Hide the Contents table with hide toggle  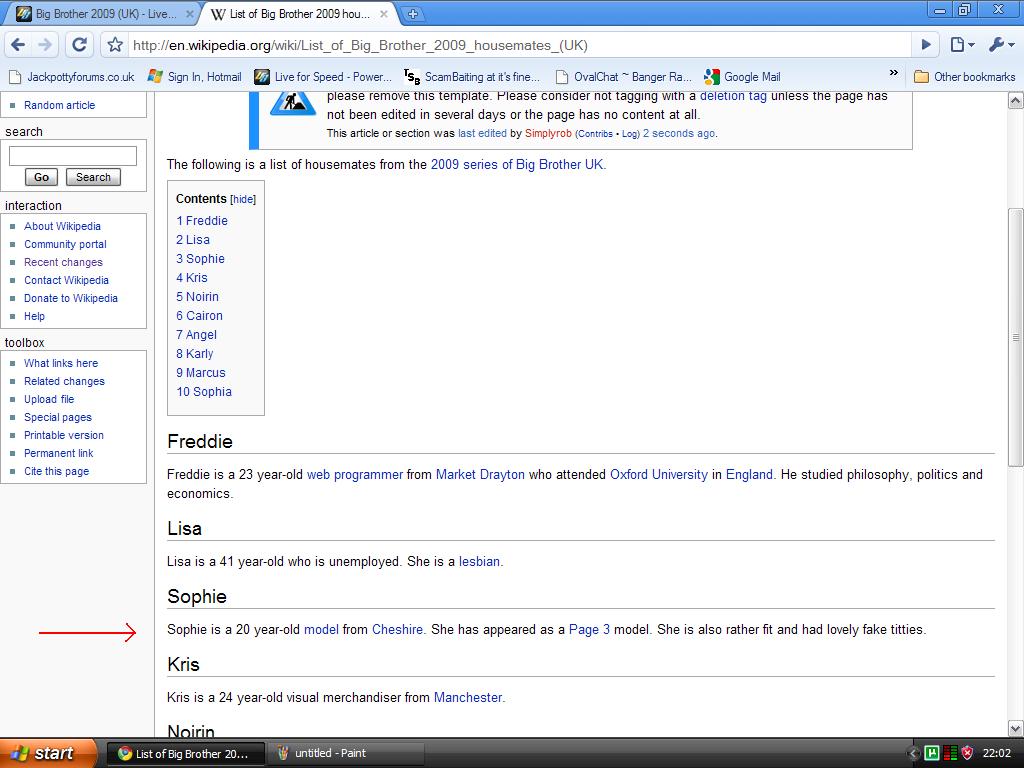(243, 199)
